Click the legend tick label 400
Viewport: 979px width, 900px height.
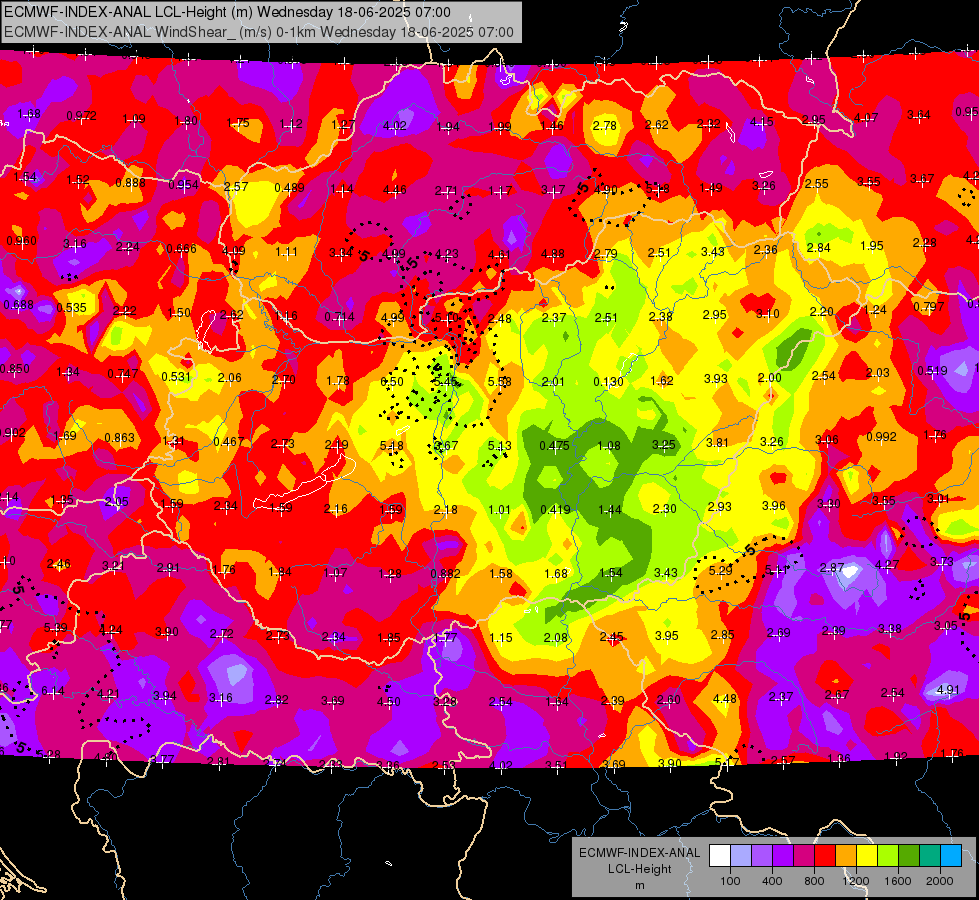(772, 881)
